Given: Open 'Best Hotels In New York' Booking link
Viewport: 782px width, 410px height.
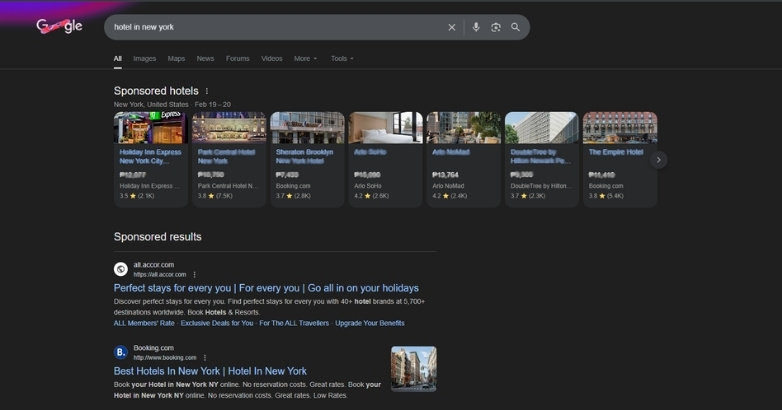Looking at the screenshot, I should (210, 371).
